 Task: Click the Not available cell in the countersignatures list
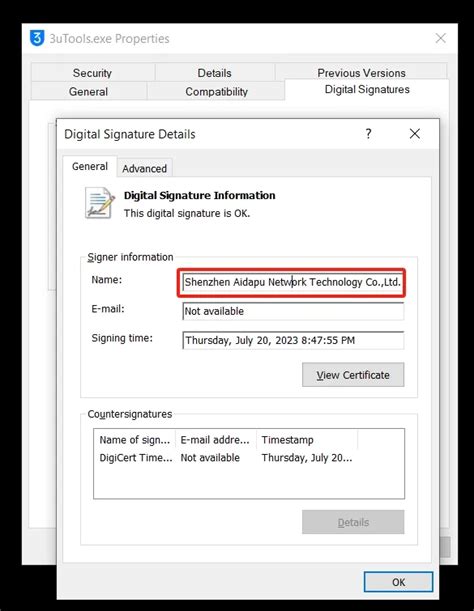pos(210,458)
